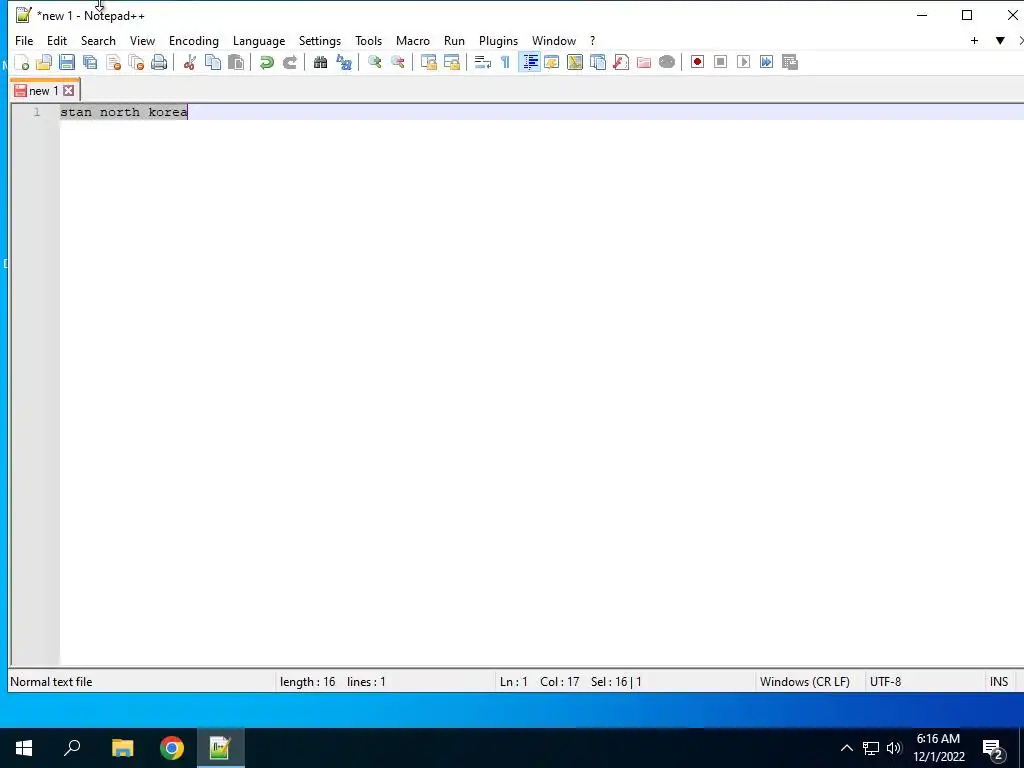Undo last action with green arrow
Screen dimensions: 1024x768
[x=266, y=62]
